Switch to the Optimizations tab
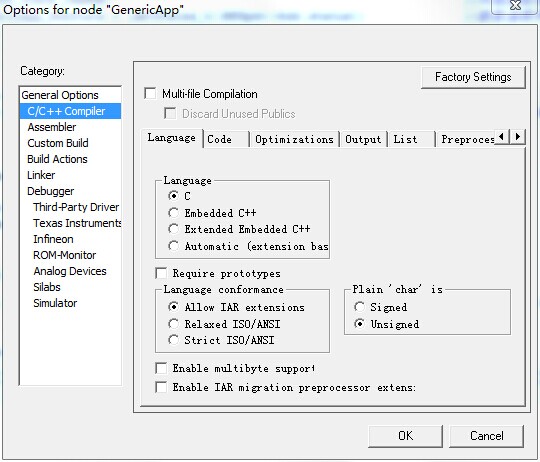 coord(294,139)
